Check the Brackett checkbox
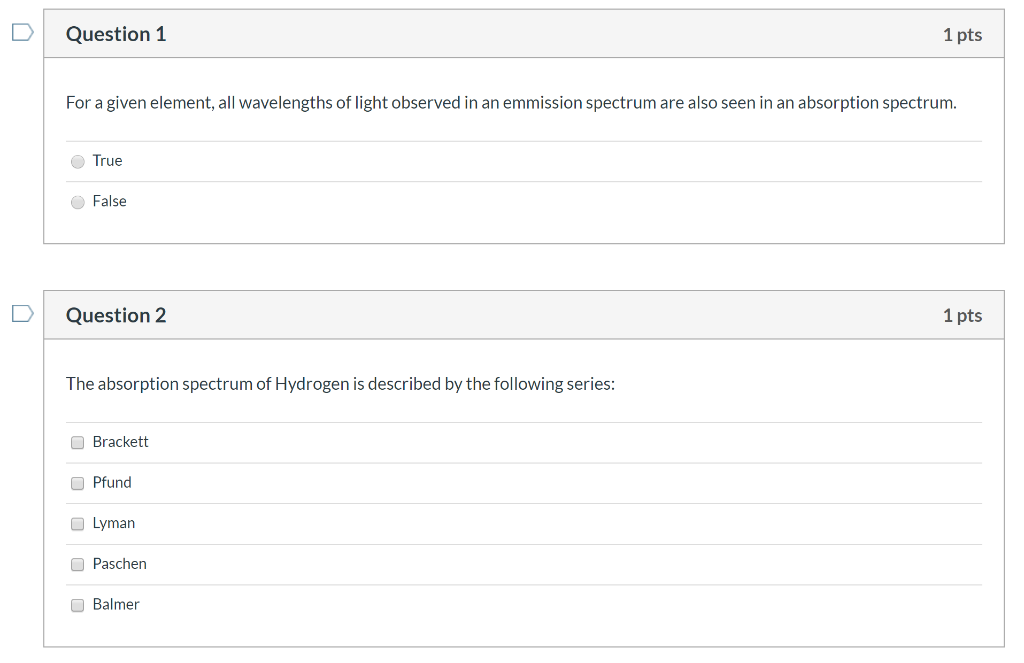The width and height of the screenshot is (1024, 663). [x=77, y=442]
